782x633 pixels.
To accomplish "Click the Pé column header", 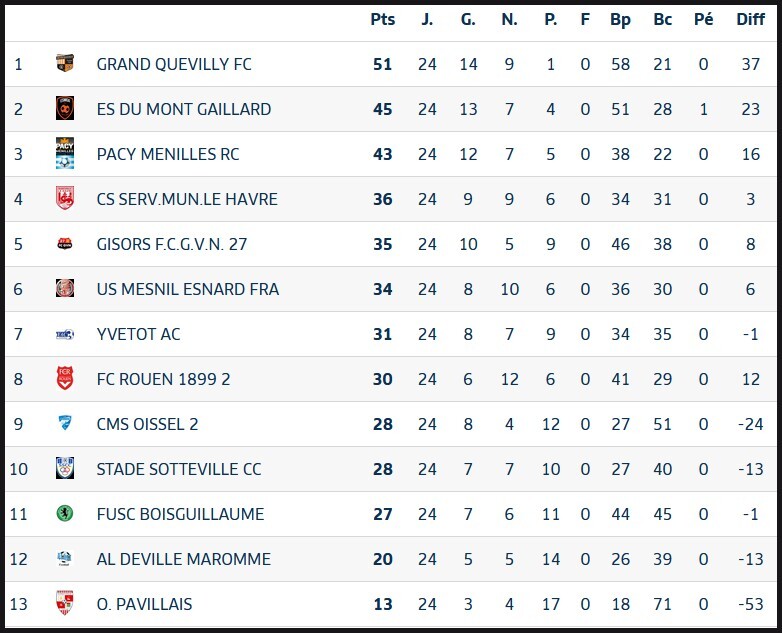I will (703, 19).
